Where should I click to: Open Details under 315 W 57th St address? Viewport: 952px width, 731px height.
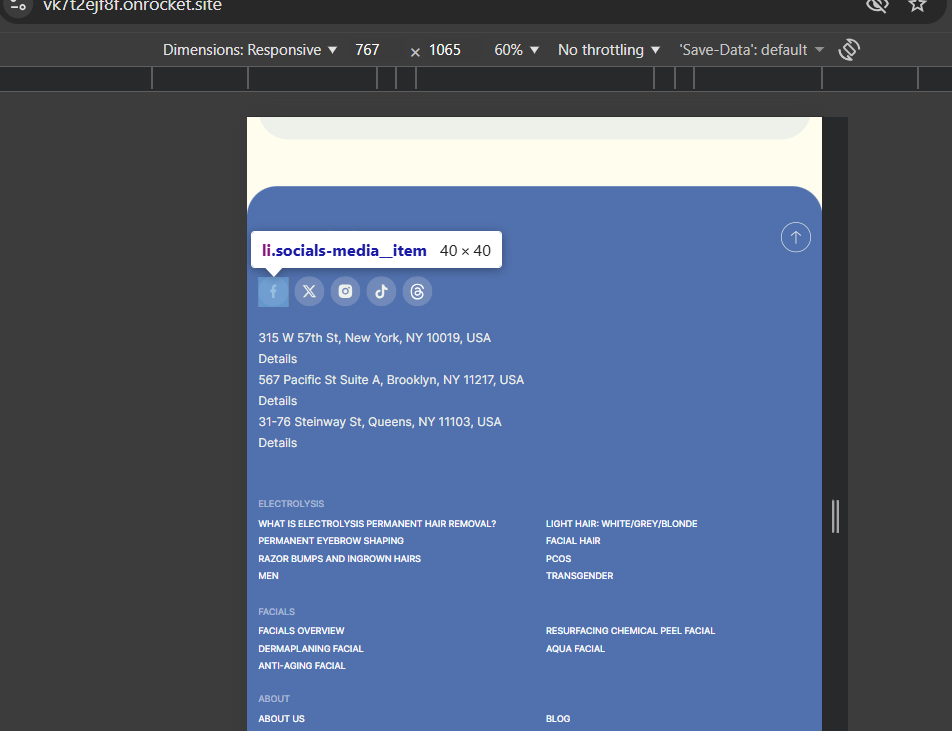tap(277, 359)
